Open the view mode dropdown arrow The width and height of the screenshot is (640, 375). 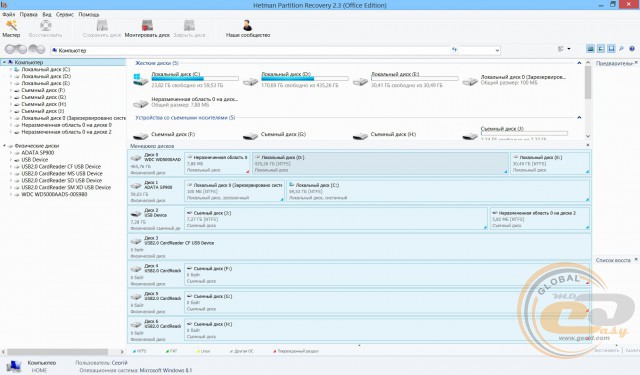[569, 49]
